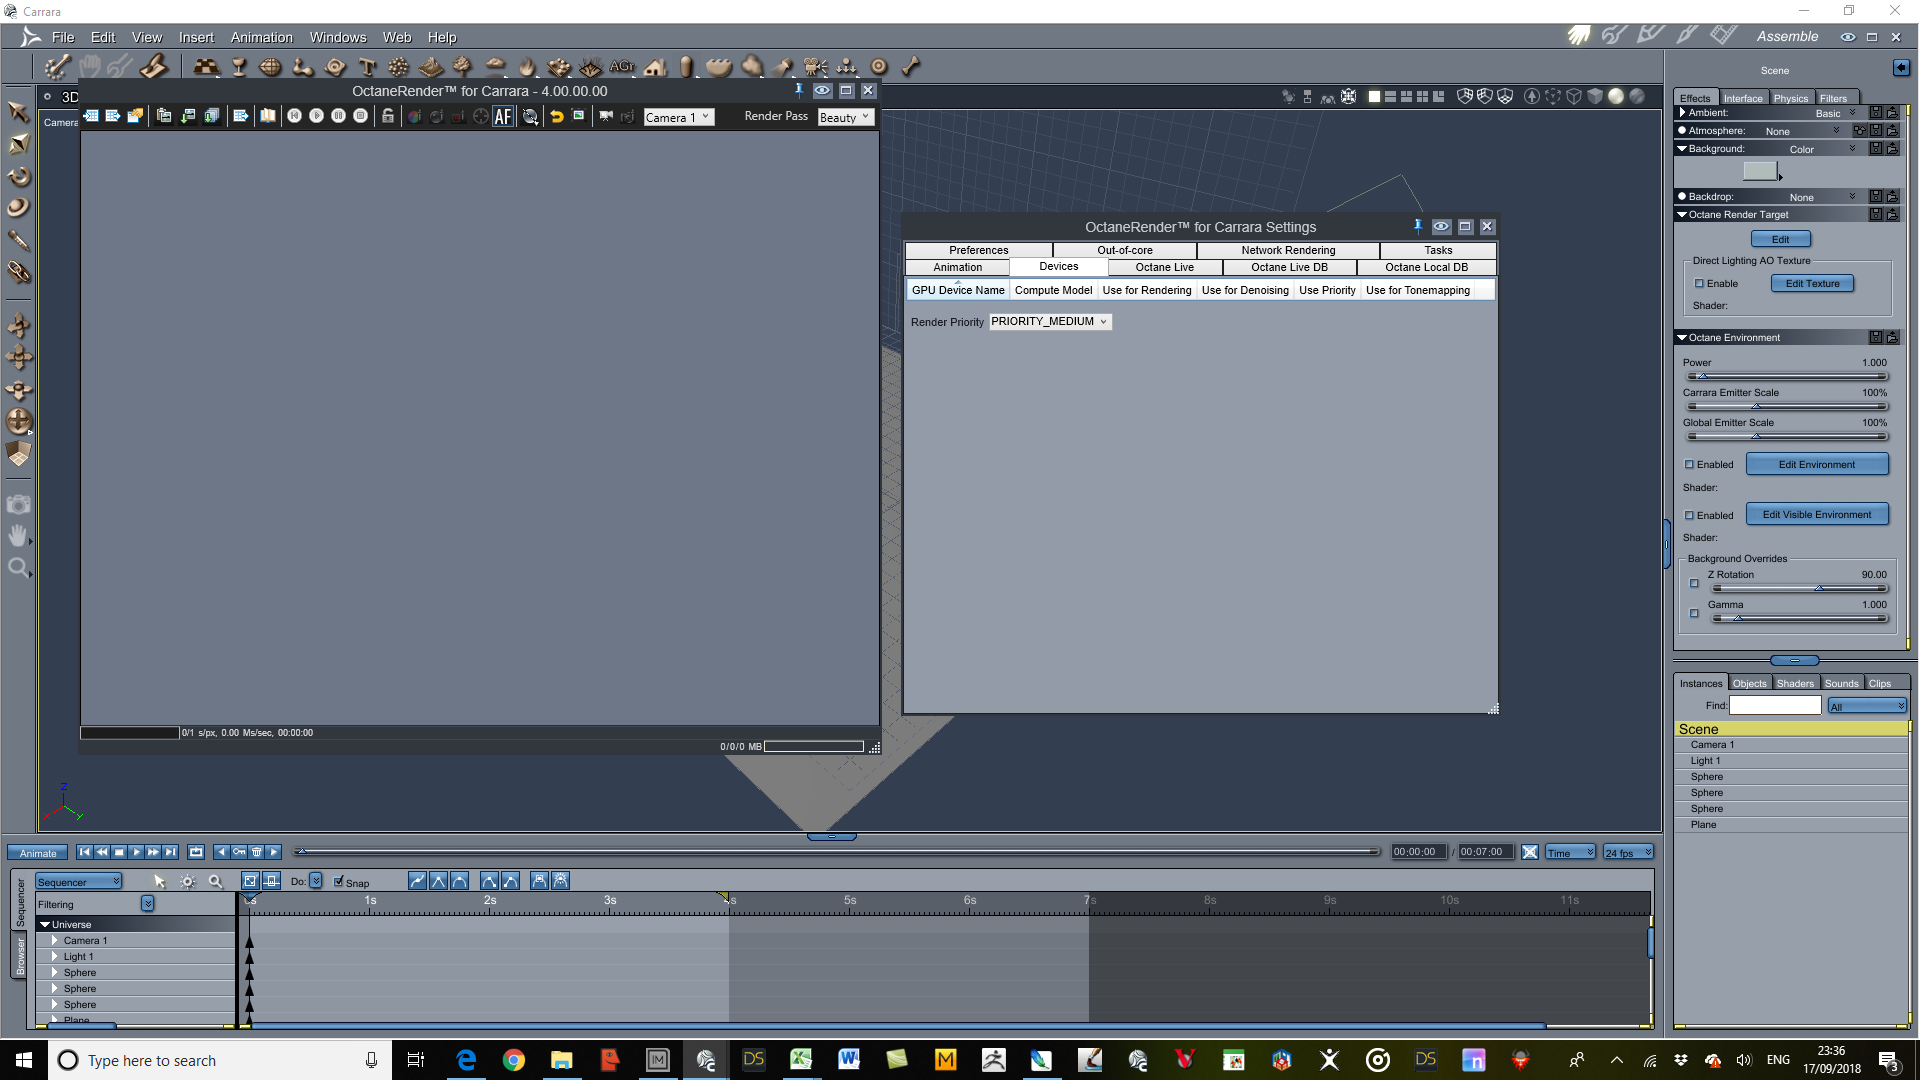Check the Z Rotation override box
Screen dimensions: 1920x1080
coord(1694,583)
